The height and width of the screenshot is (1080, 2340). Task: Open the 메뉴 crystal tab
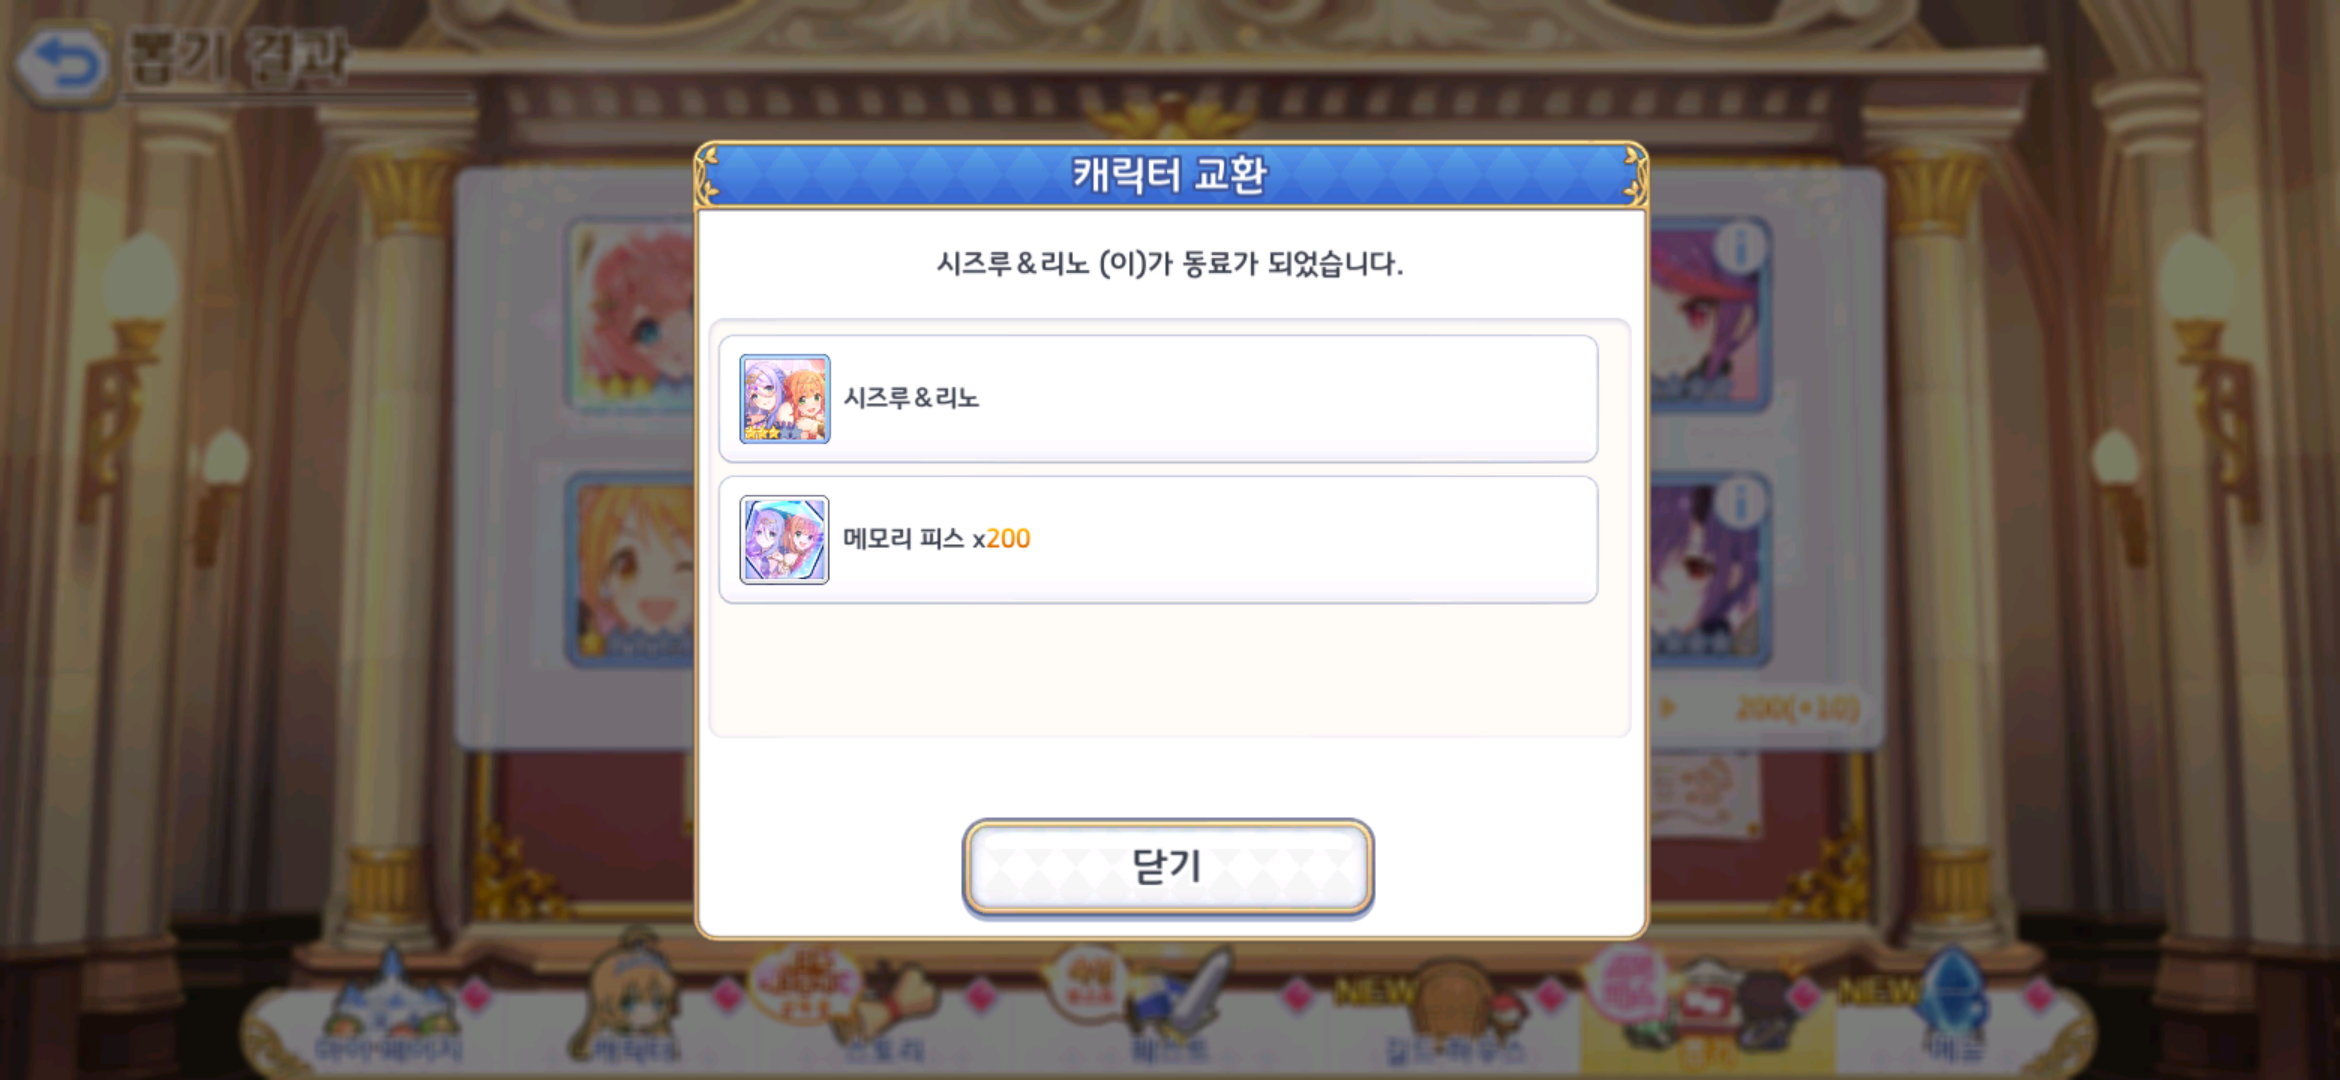pos(1955,1010)
